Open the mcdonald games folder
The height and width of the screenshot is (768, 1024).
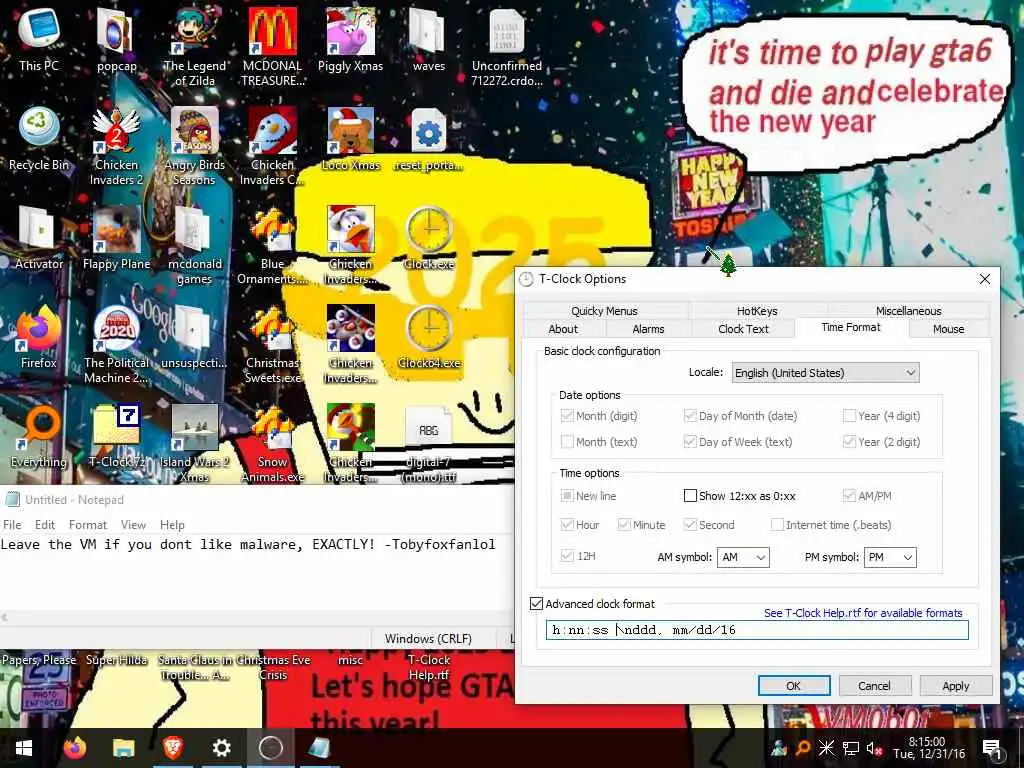click(x=194, y=244)
